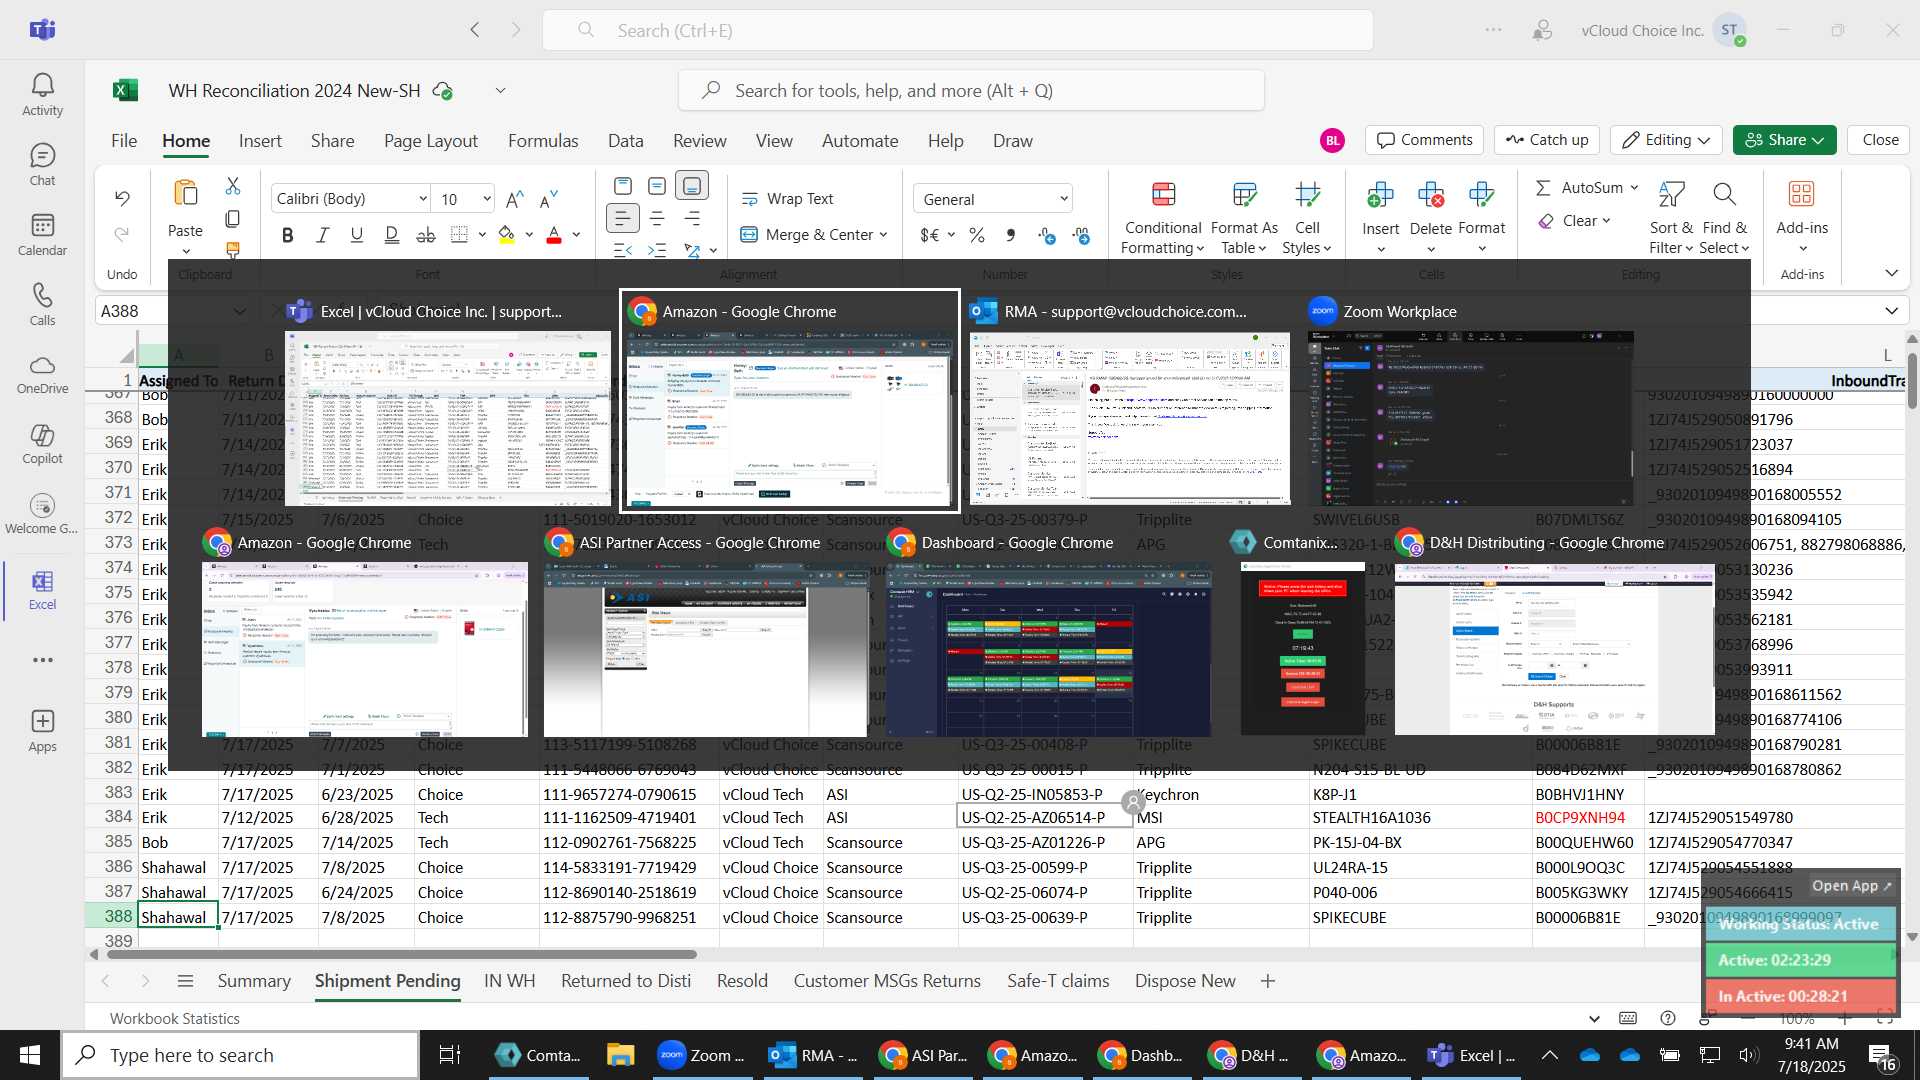Open Task View on taskbar

click(x=450, y=1054)
